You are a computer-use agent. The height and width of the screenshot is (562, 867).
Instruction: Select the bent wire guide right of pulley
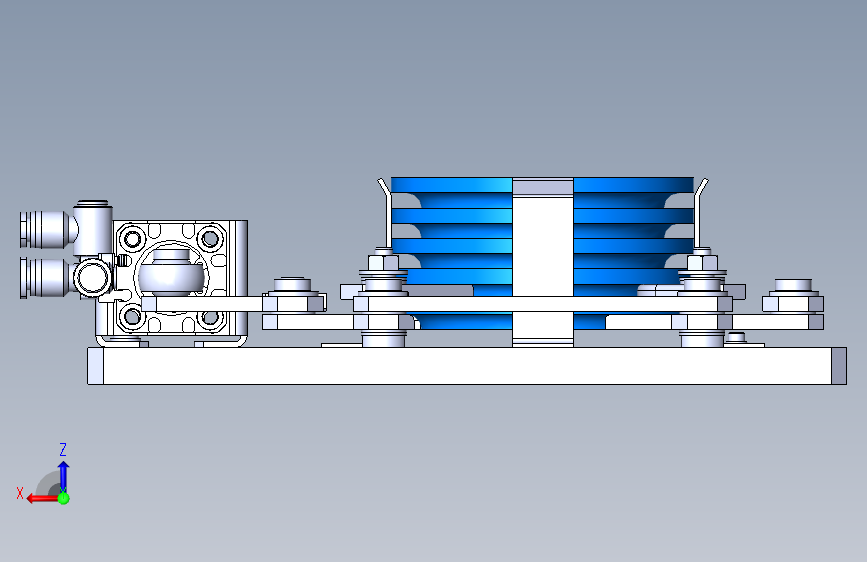point(700,213)
